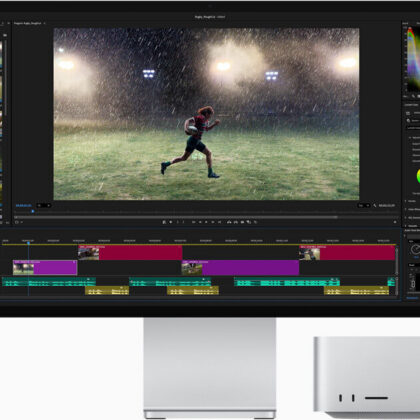Click the blue playhead timecode field
Image resolution: width=420 pixels, height=420 pixels.
[23, 206]
